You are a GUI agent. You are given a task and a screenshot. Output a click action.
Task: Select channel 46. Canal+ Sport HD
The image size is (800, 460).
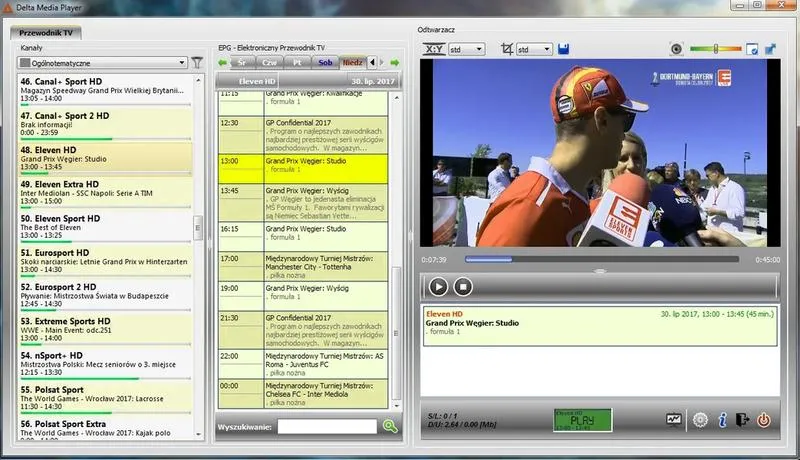click(x=105, y=90)
